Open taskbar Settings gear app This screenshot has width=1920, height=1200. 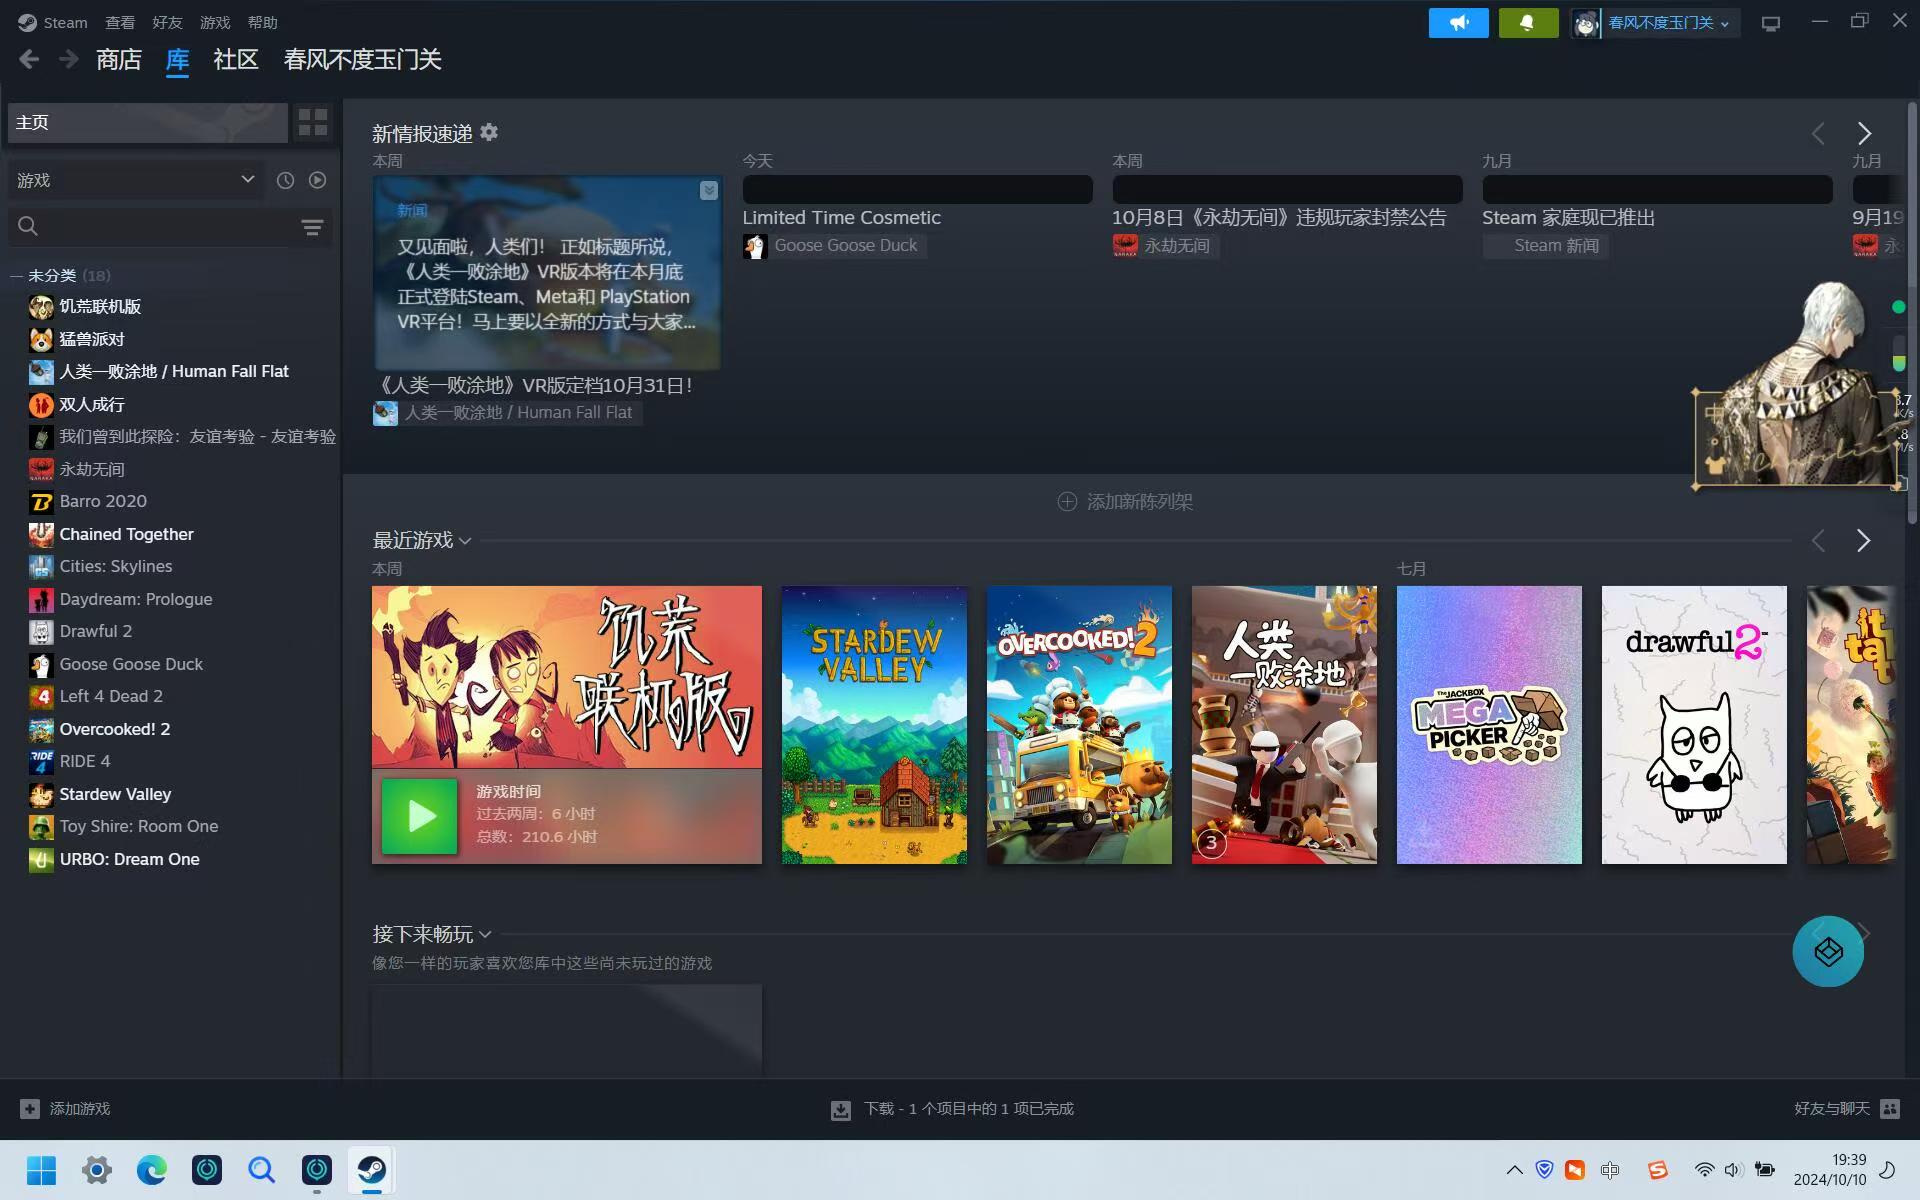point(97,1170)
